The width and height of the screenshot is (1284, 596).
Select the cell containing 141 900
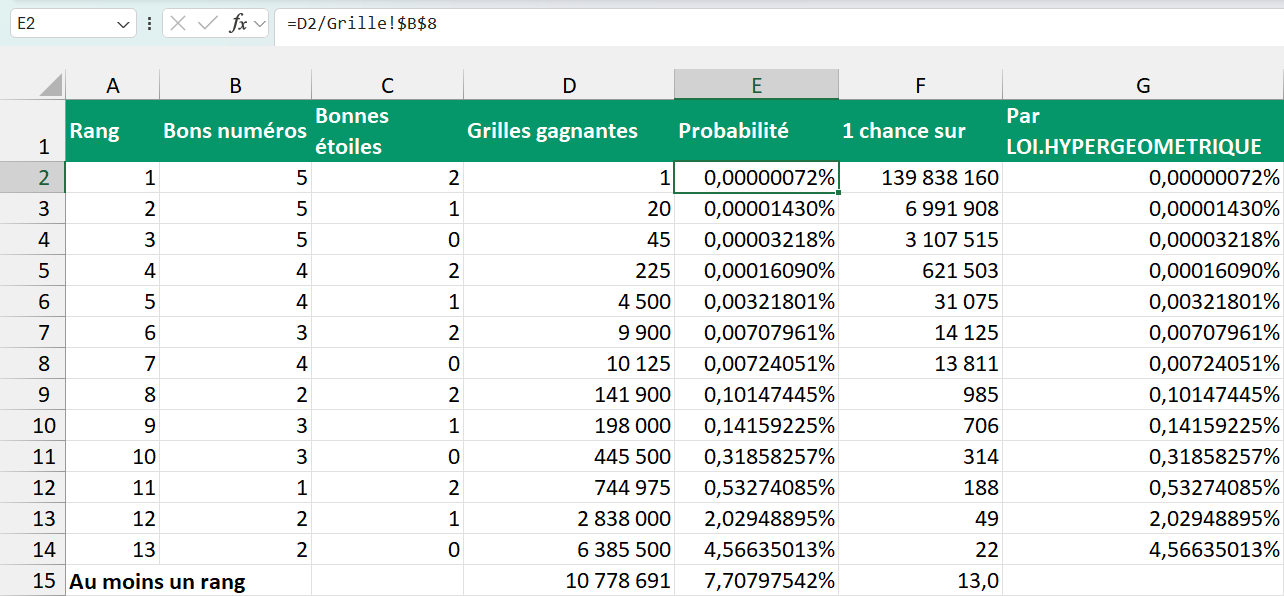coord(569,395)
